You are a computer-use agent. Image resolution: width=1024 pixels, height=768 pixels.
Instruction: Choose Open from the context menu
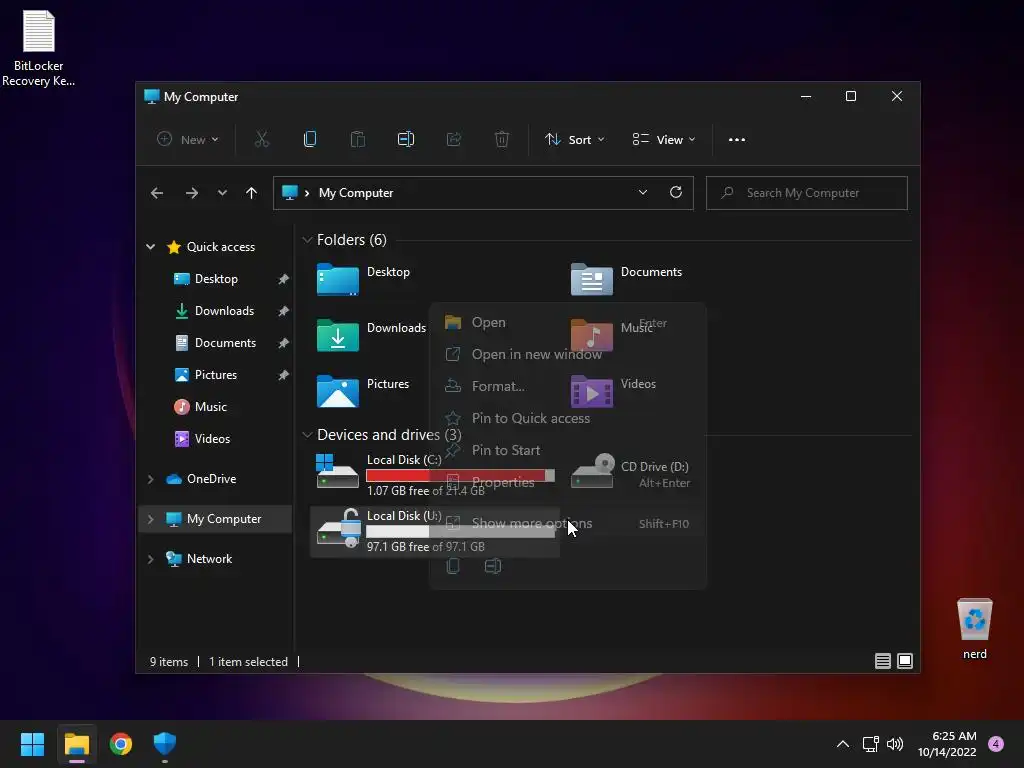pyautogui.click(x=567, y=322)
